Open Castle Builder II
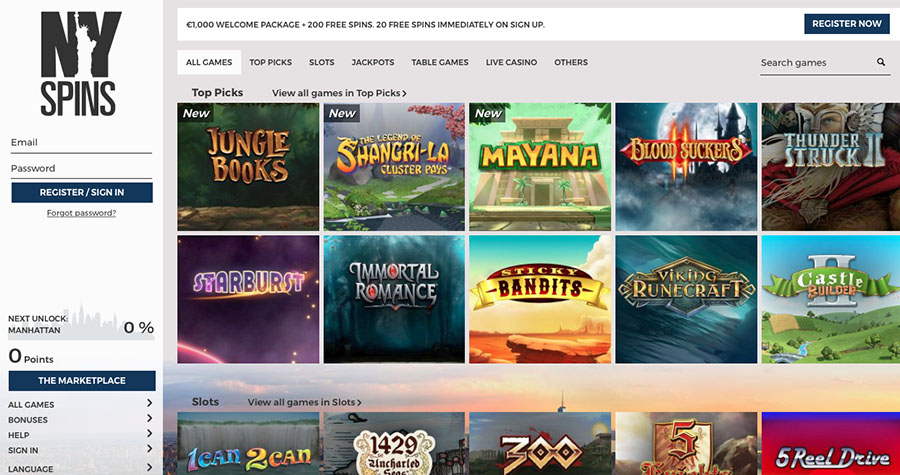The width and height of the screenshot is (900, 475). [831, 299]
